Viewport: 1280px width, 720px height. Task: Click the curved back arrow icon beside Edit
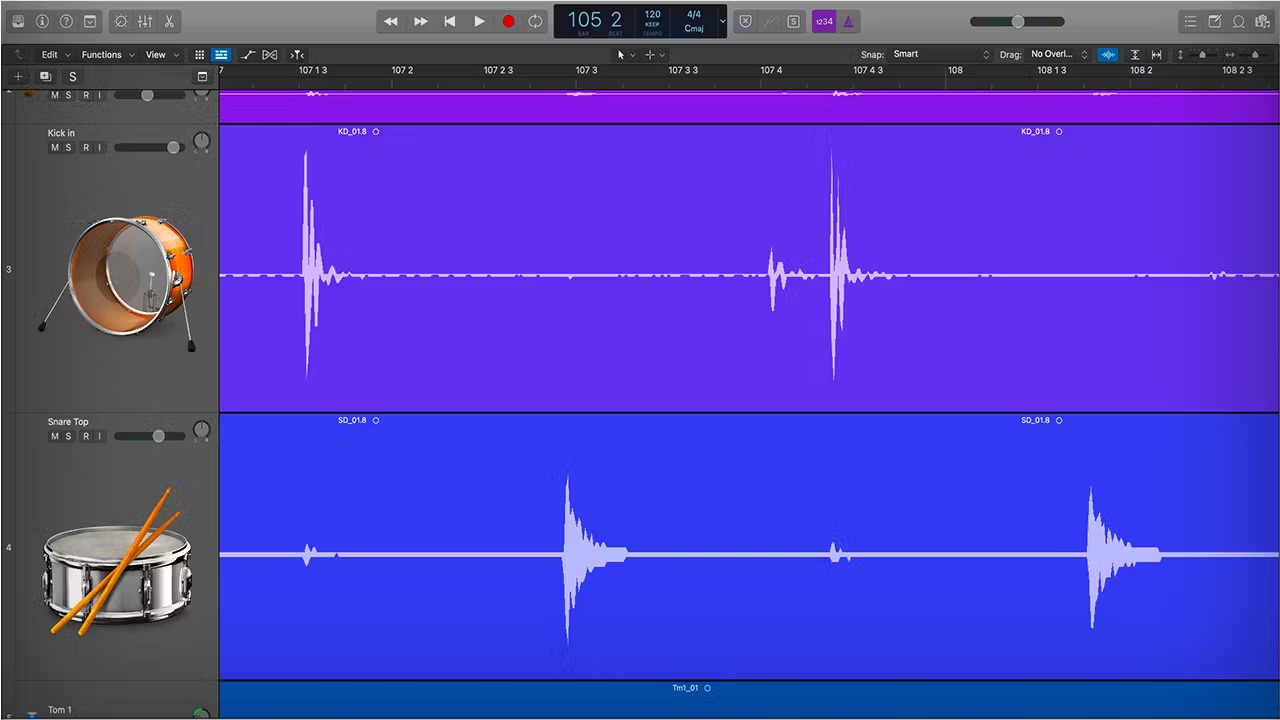(18, 55)
